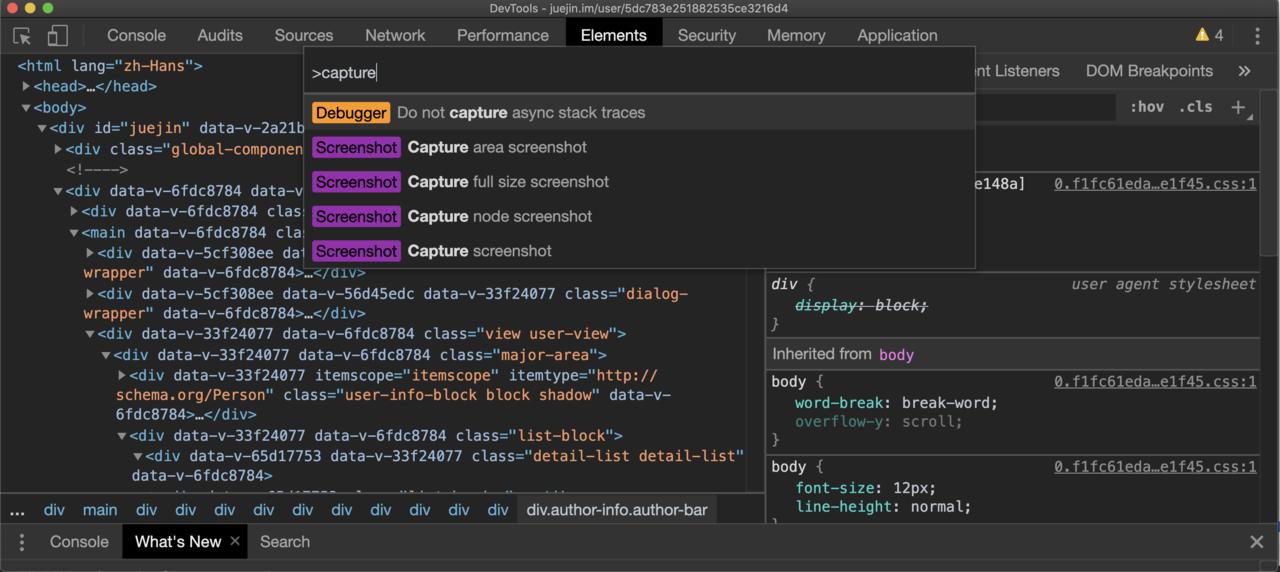
Task: Collapse the detail-list div node
Action: coord(138,456)
